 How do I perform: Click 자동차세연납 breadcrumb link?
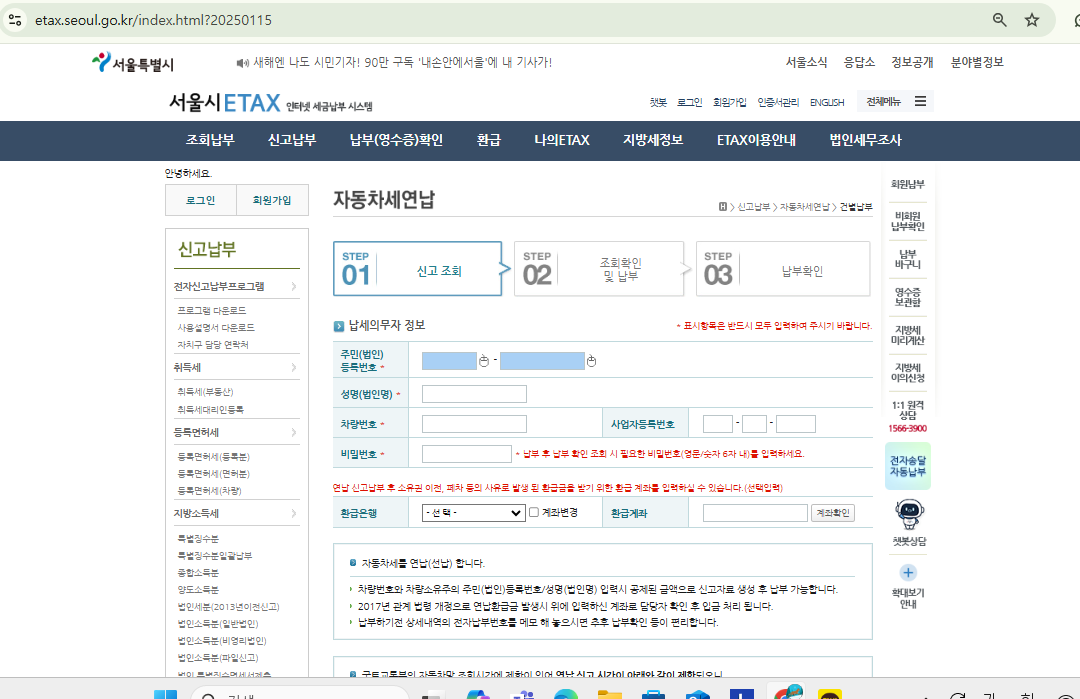pos(804,207)
